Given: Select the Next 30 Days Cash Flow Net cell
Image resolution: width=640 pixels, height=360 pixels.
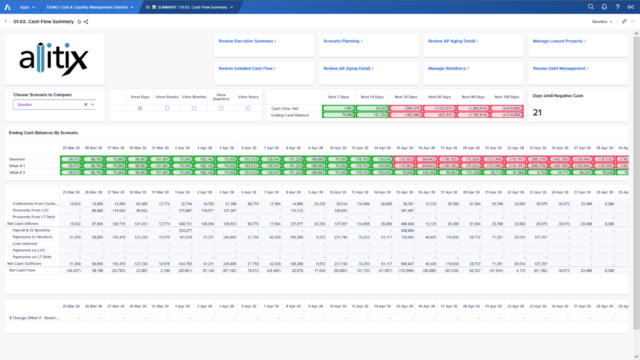Looking at the screenshot, I should coord(406,109).
